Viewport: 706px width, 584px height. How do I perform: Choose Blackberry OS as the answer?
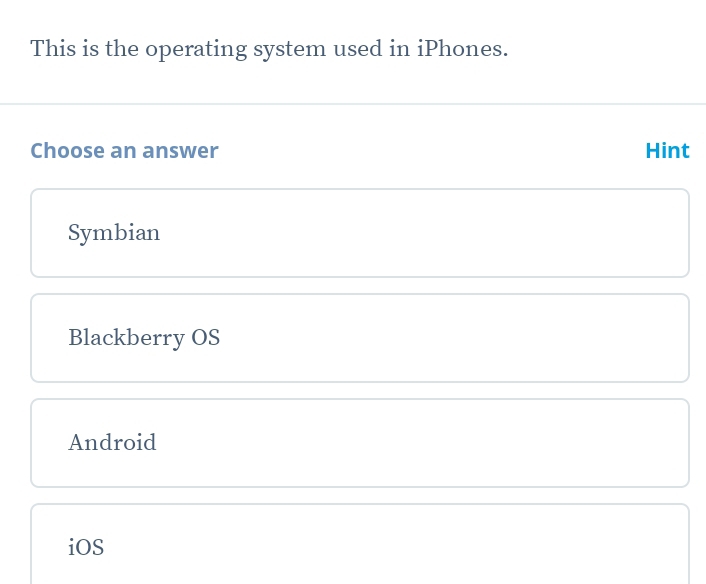pyautogui.click(x=360, y=338)
